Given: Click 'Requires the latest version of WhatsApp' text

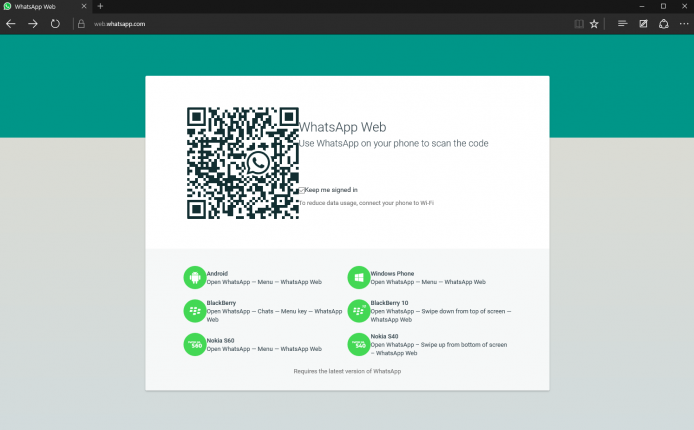Looking at the screenshot, I should click(347, 371).
